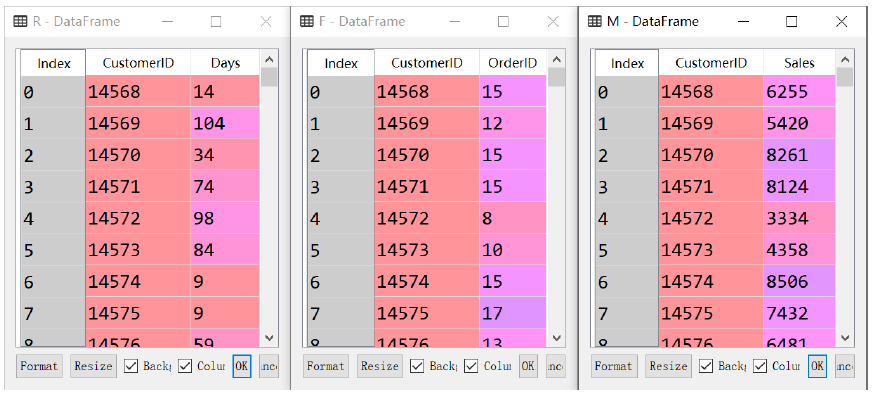The width and height of the screenshot is (875, 399).
Task: Click the table icon of F - DataFrame window
Action: 307,21
